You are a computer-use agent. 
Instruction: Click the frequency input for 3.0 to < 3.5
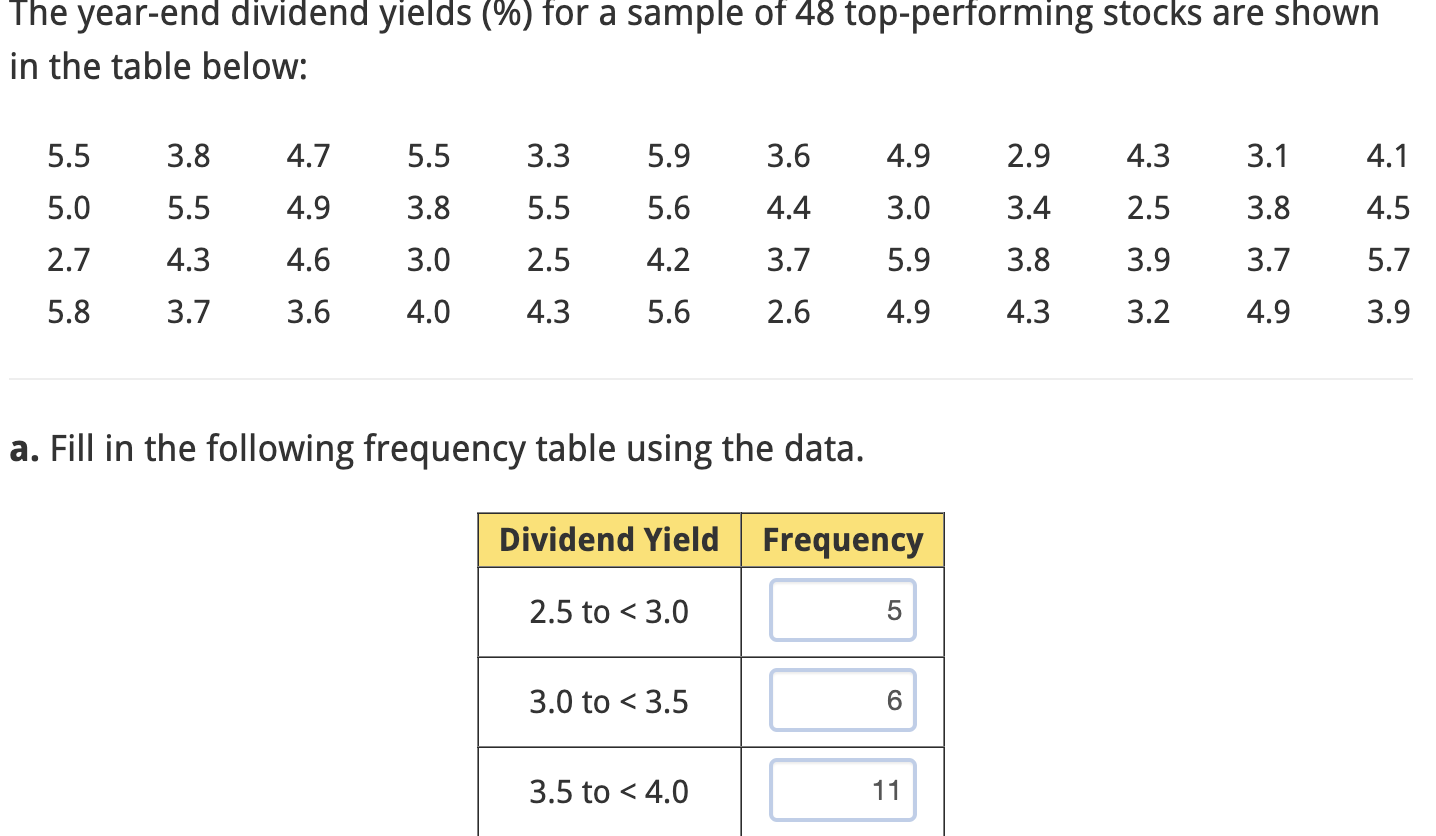pos(842,700)
